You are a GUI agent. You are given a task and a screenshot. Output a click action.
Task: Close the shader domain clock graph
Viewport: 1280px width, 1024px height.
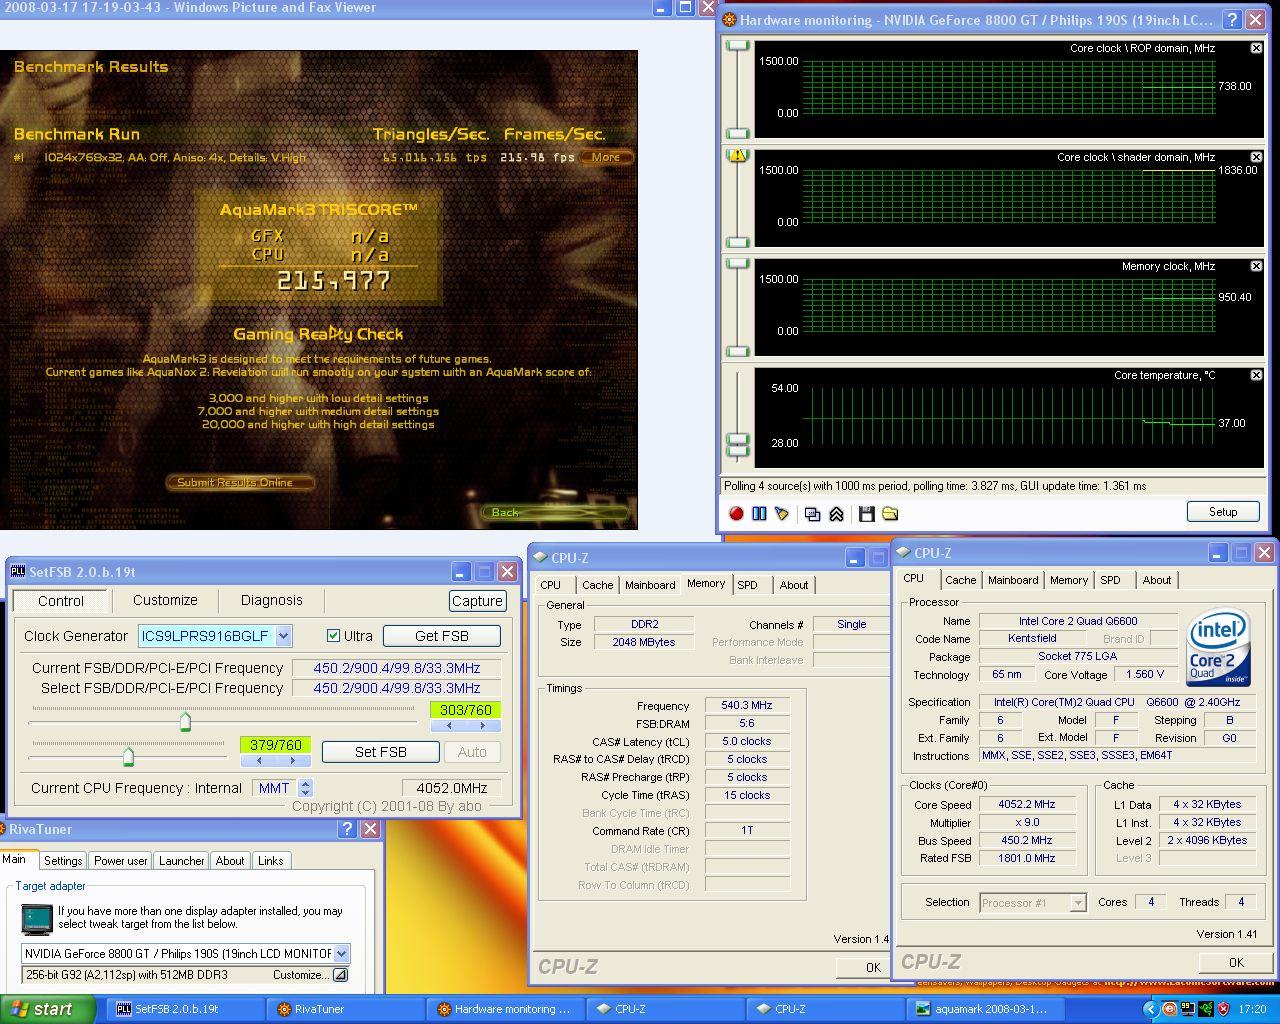pyautogui.click(x=1256, y=157)
